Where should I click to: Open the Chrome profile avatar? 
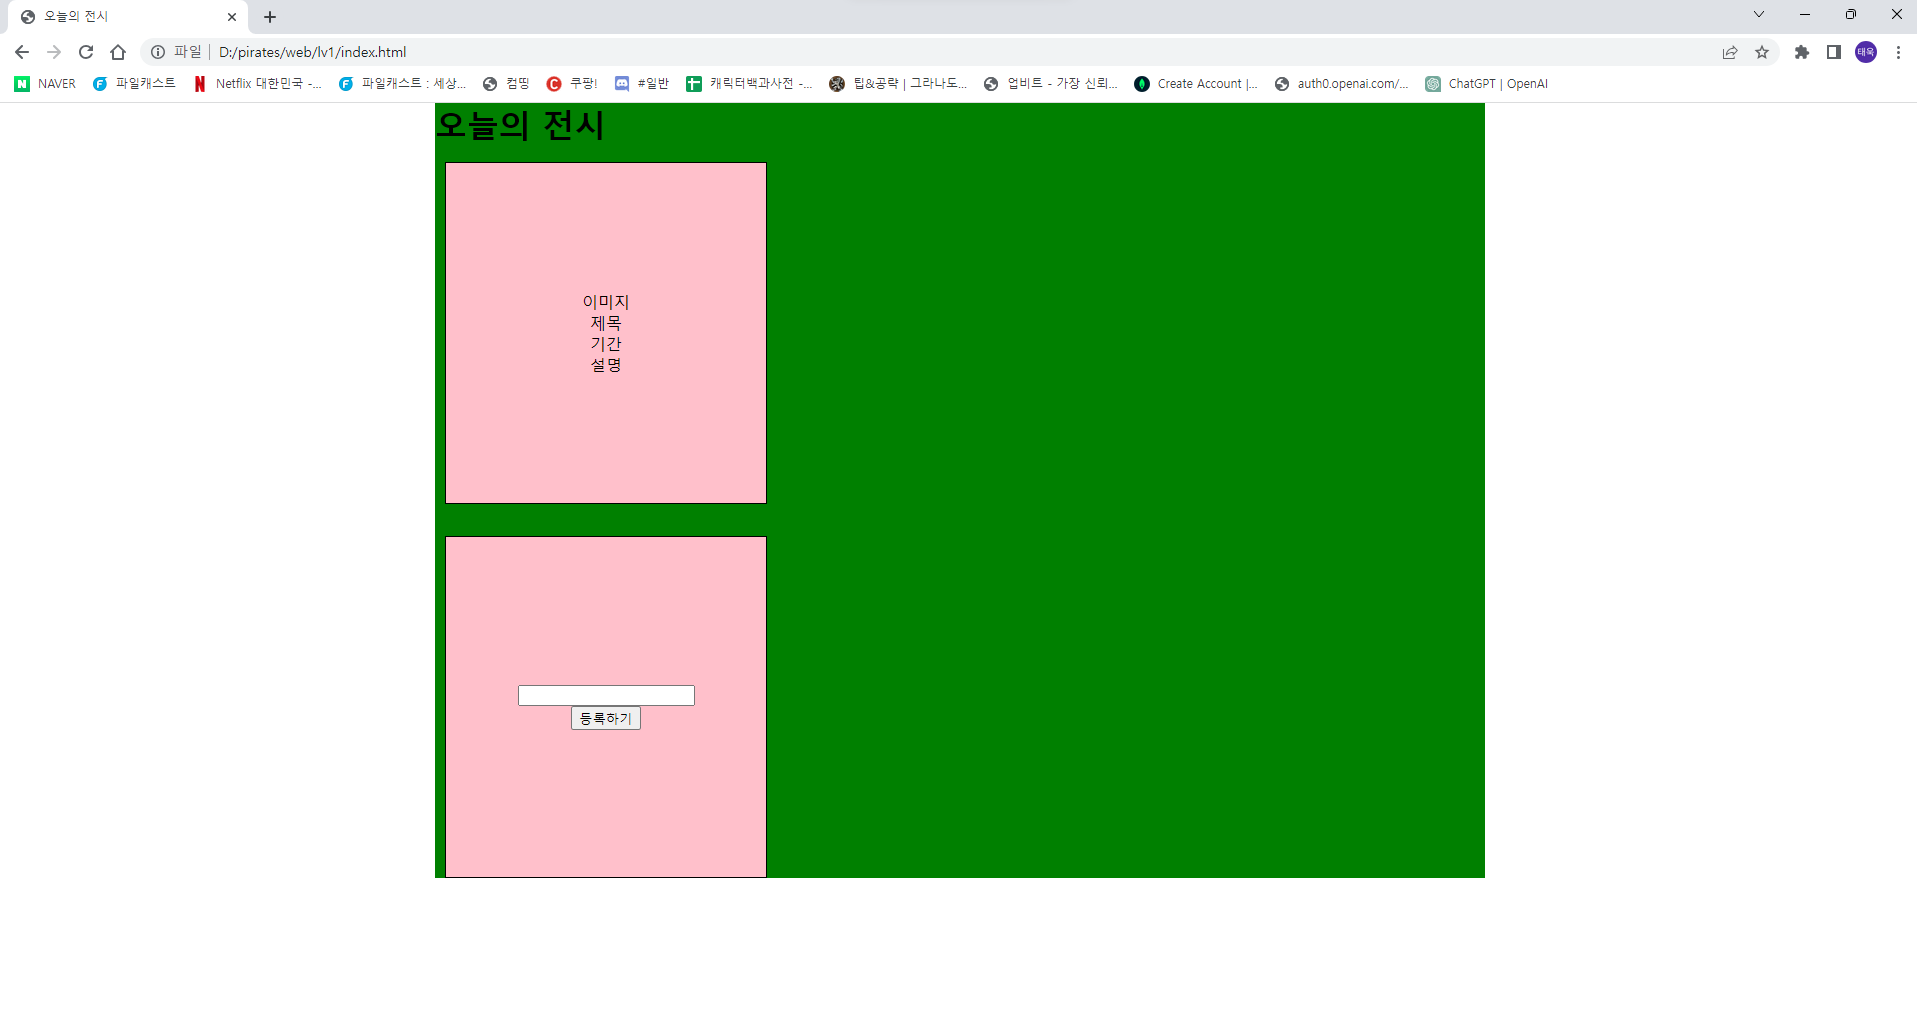pos(1866,52)
